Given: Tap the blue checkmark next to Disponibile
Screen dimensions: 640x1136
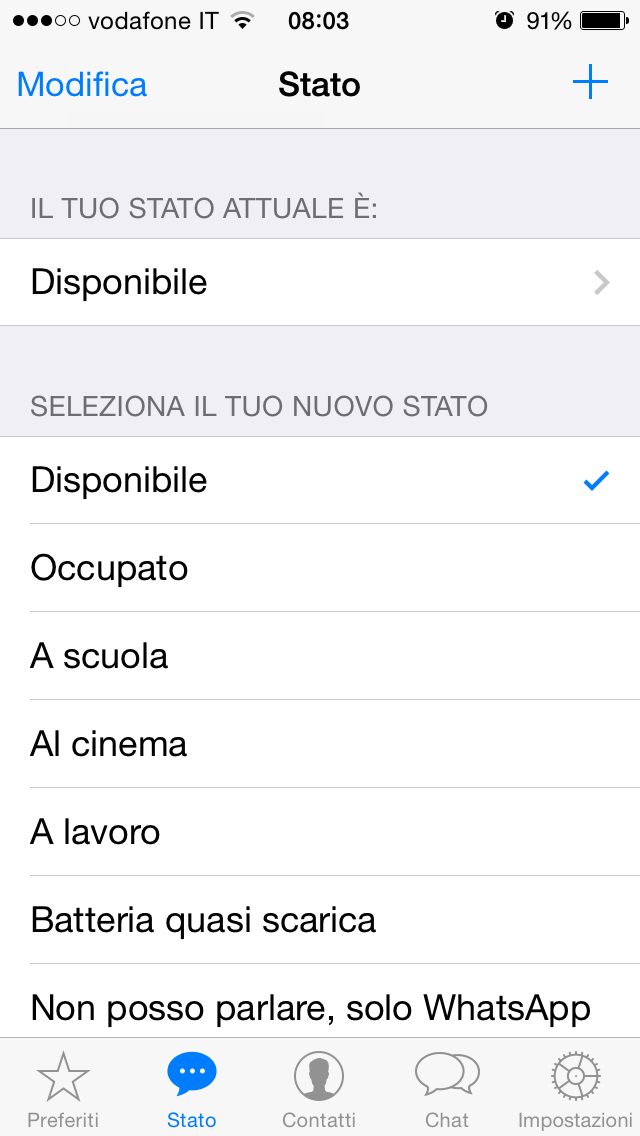Looking at the screenshot, I should pos(596,481).
